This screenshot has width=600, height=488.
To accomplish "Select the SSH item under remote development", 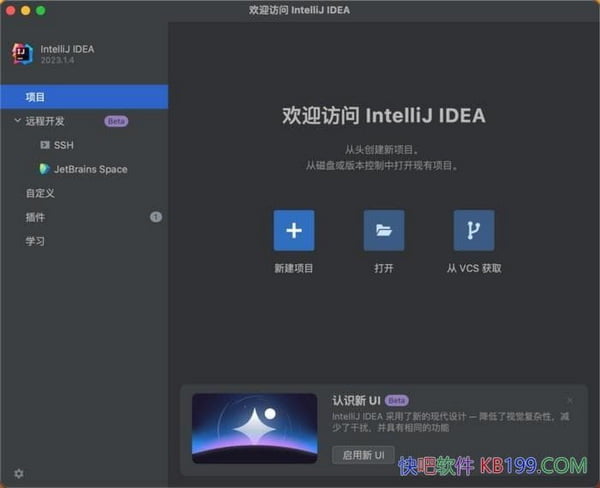I will tap(64, 145).
